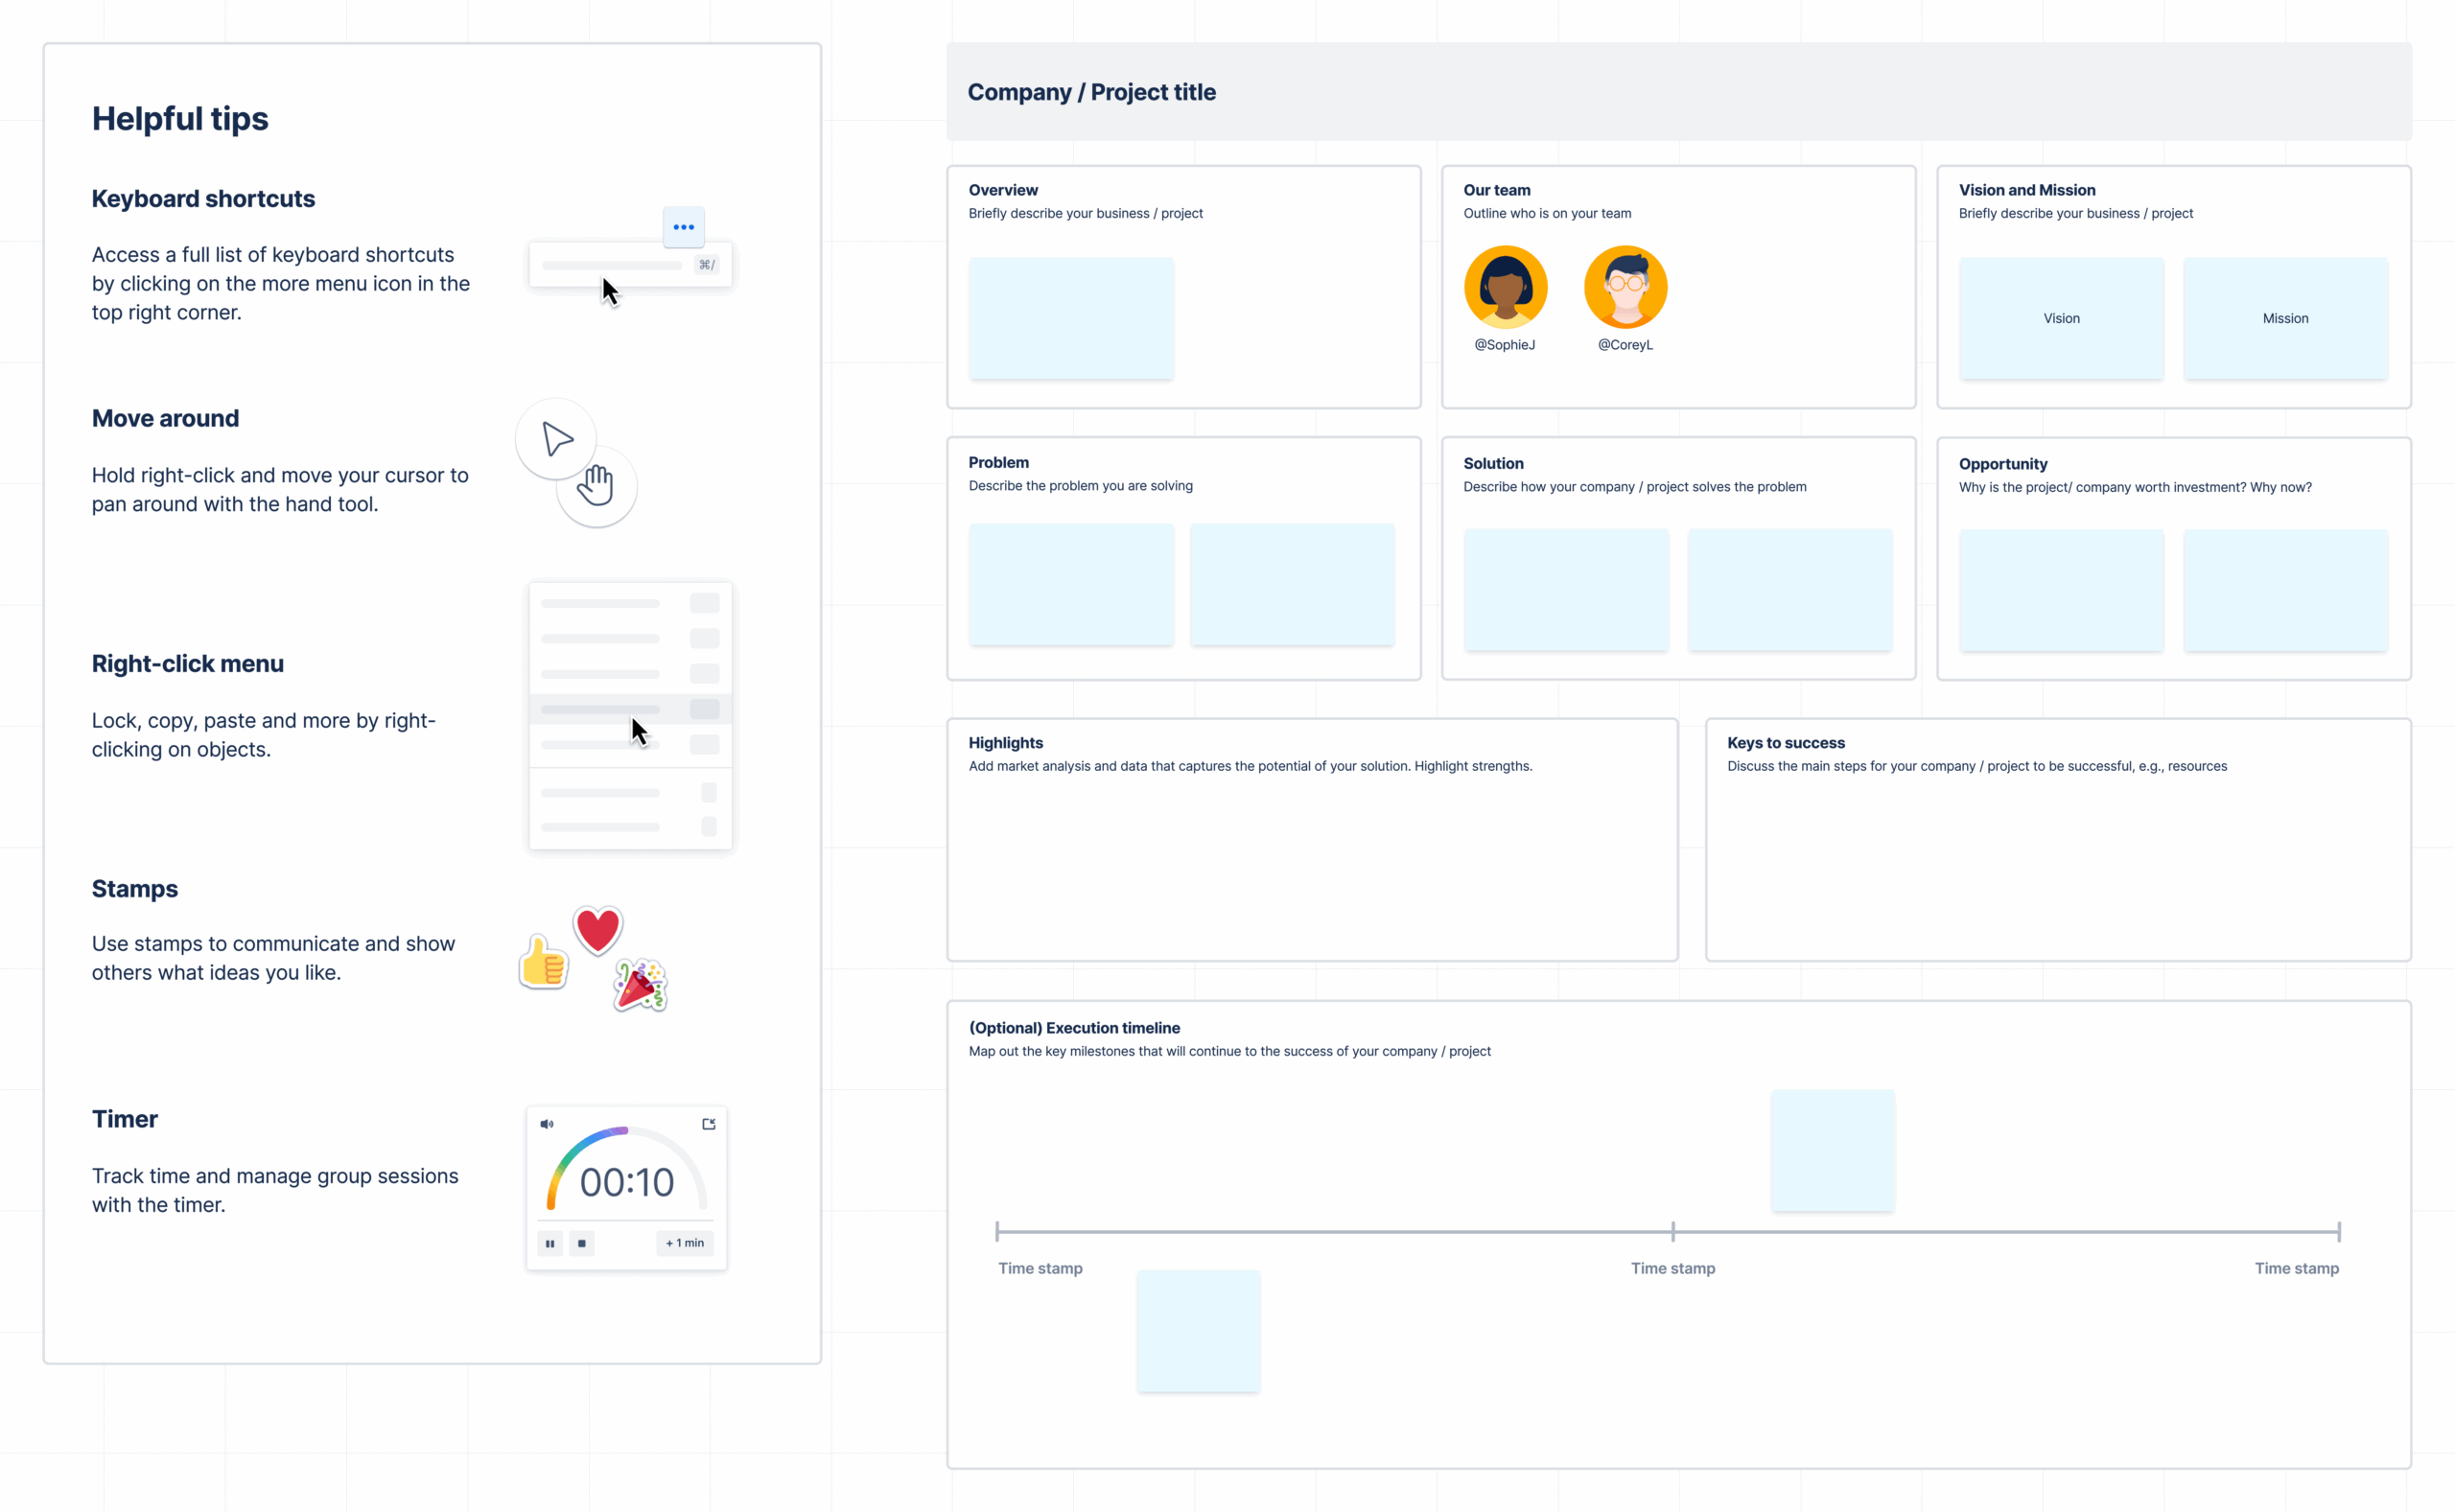Click the +1 min timer button
The height and width of the screenshot is (1512, 2455).
click(x=685, y=1243)
